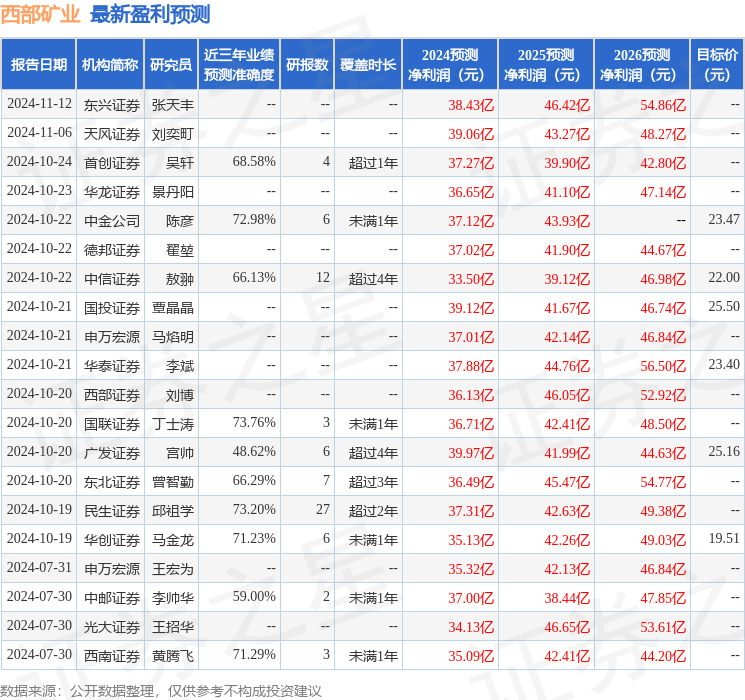745x700 pixels.
Task: Click analyst name 张天丰
Action: point(172,105)
